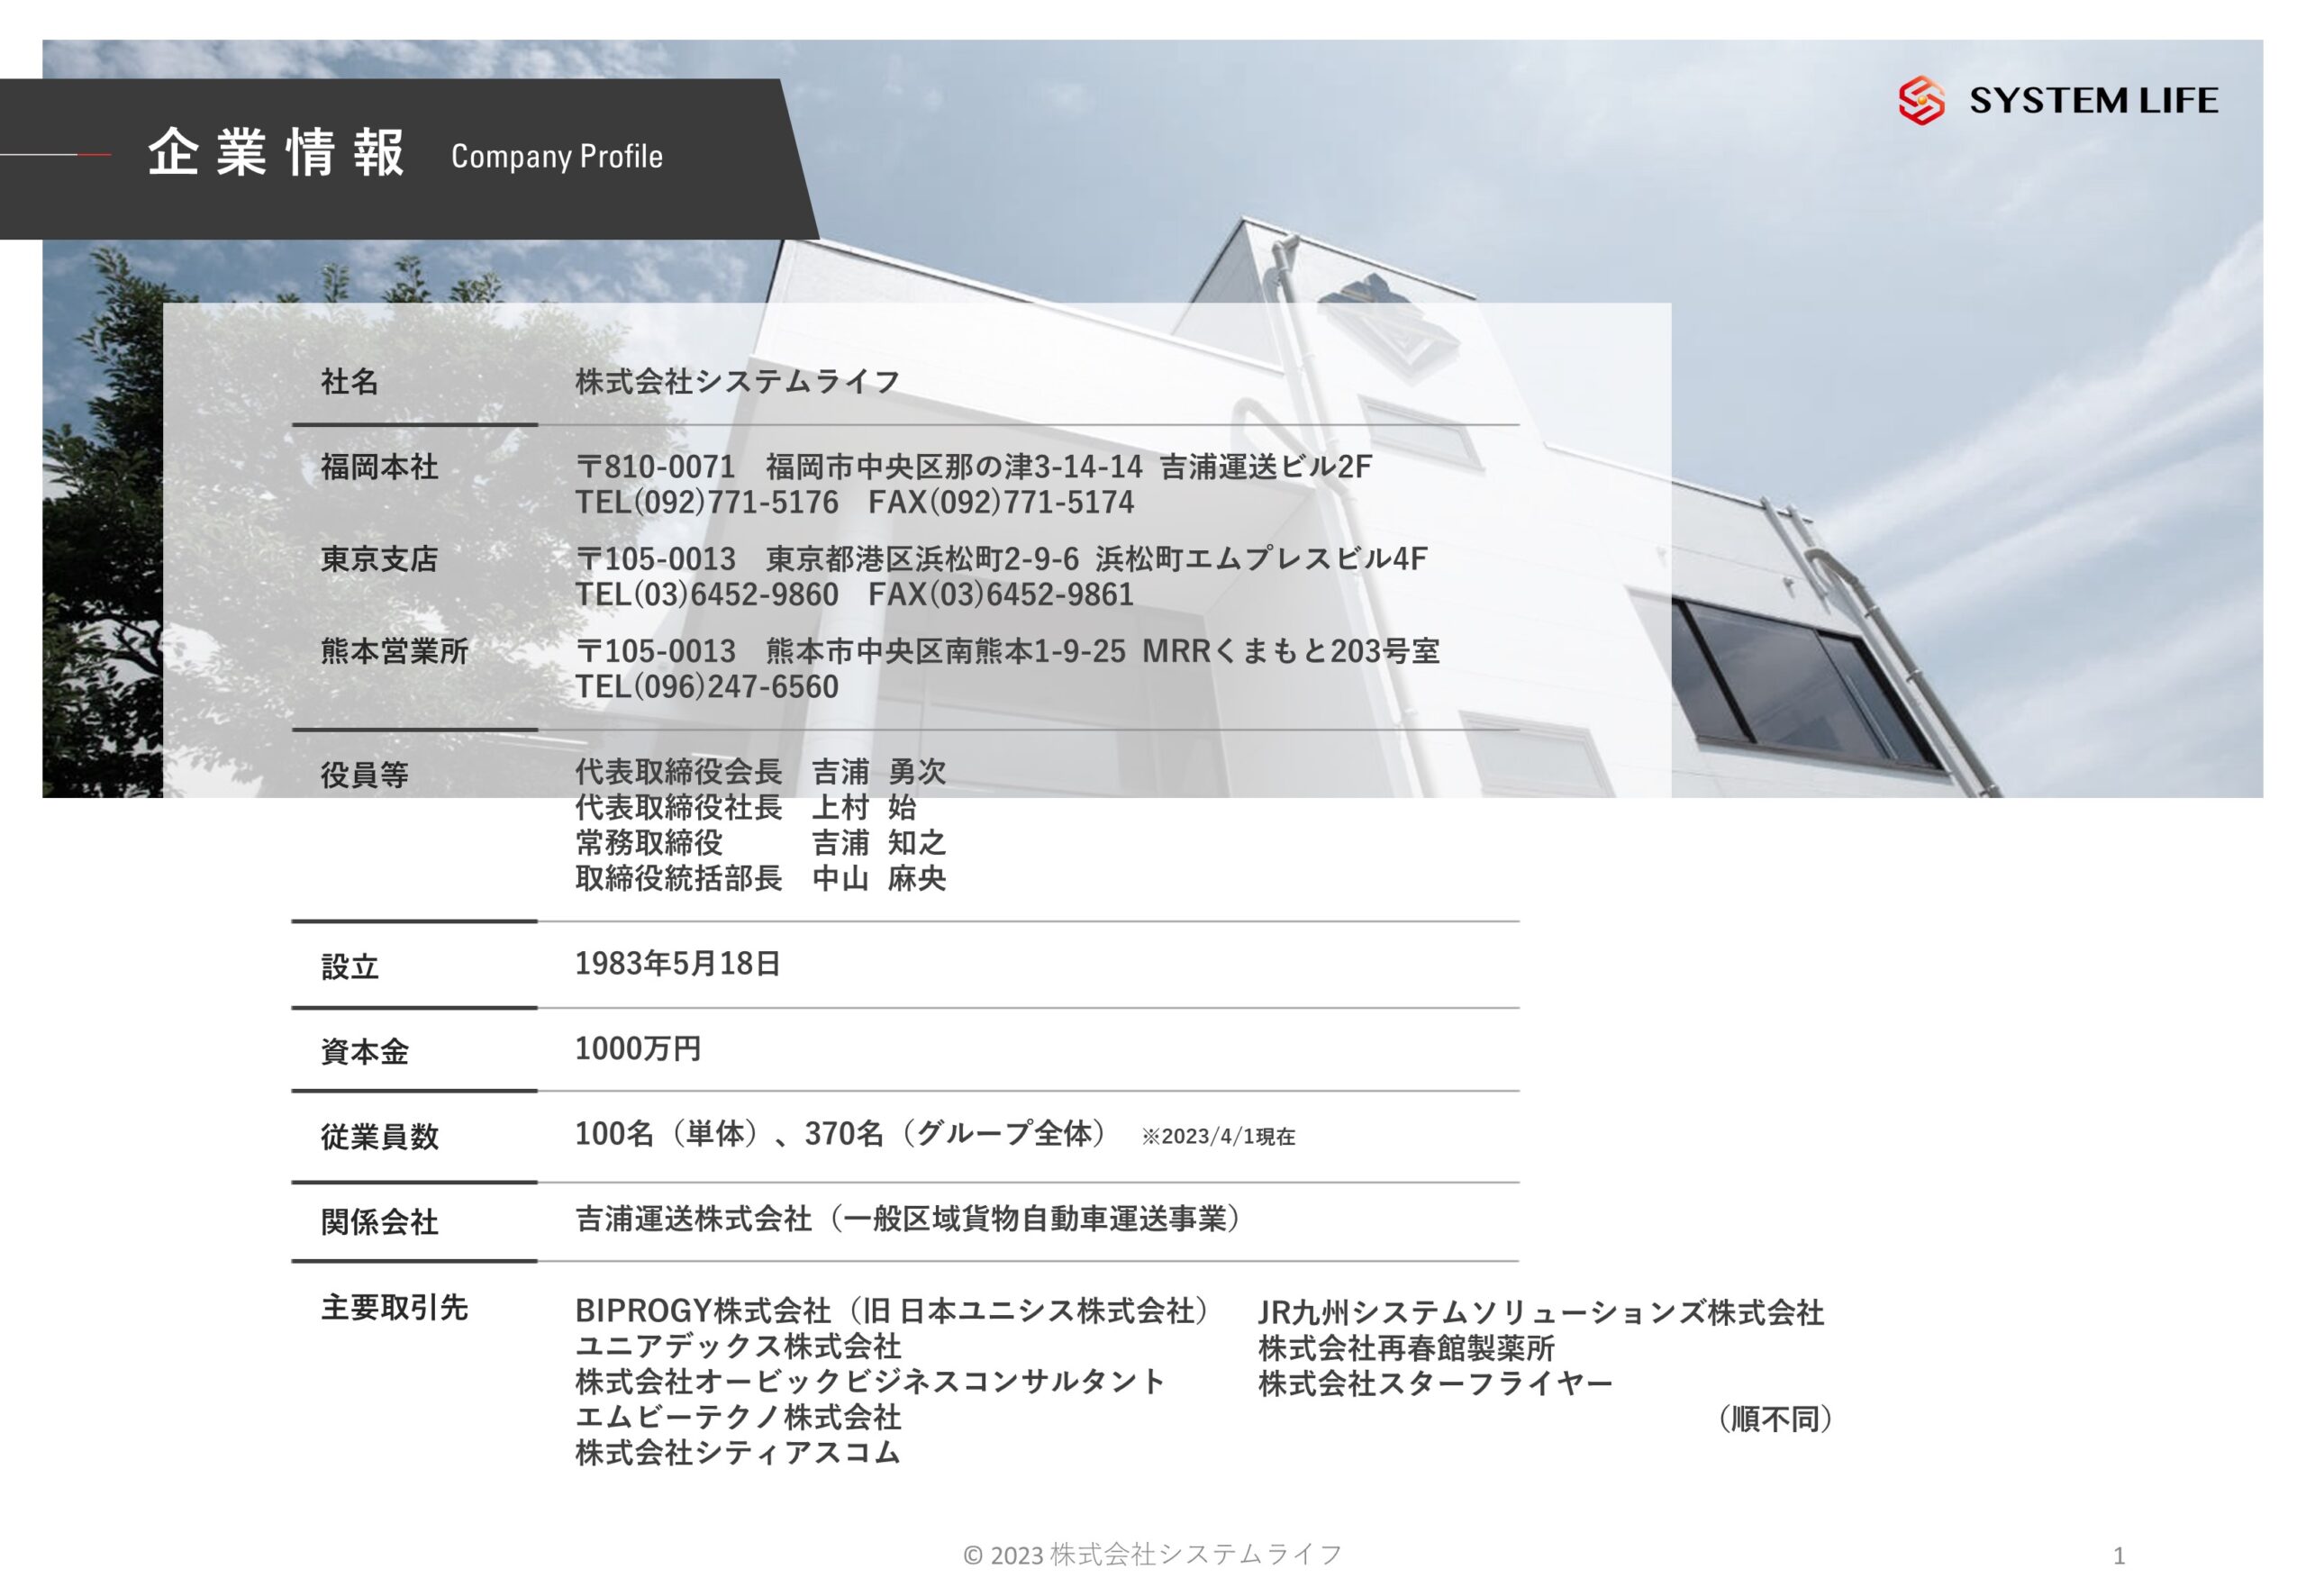Select 吉浦運送株式会社 affiliate line

pos(908,1218)
